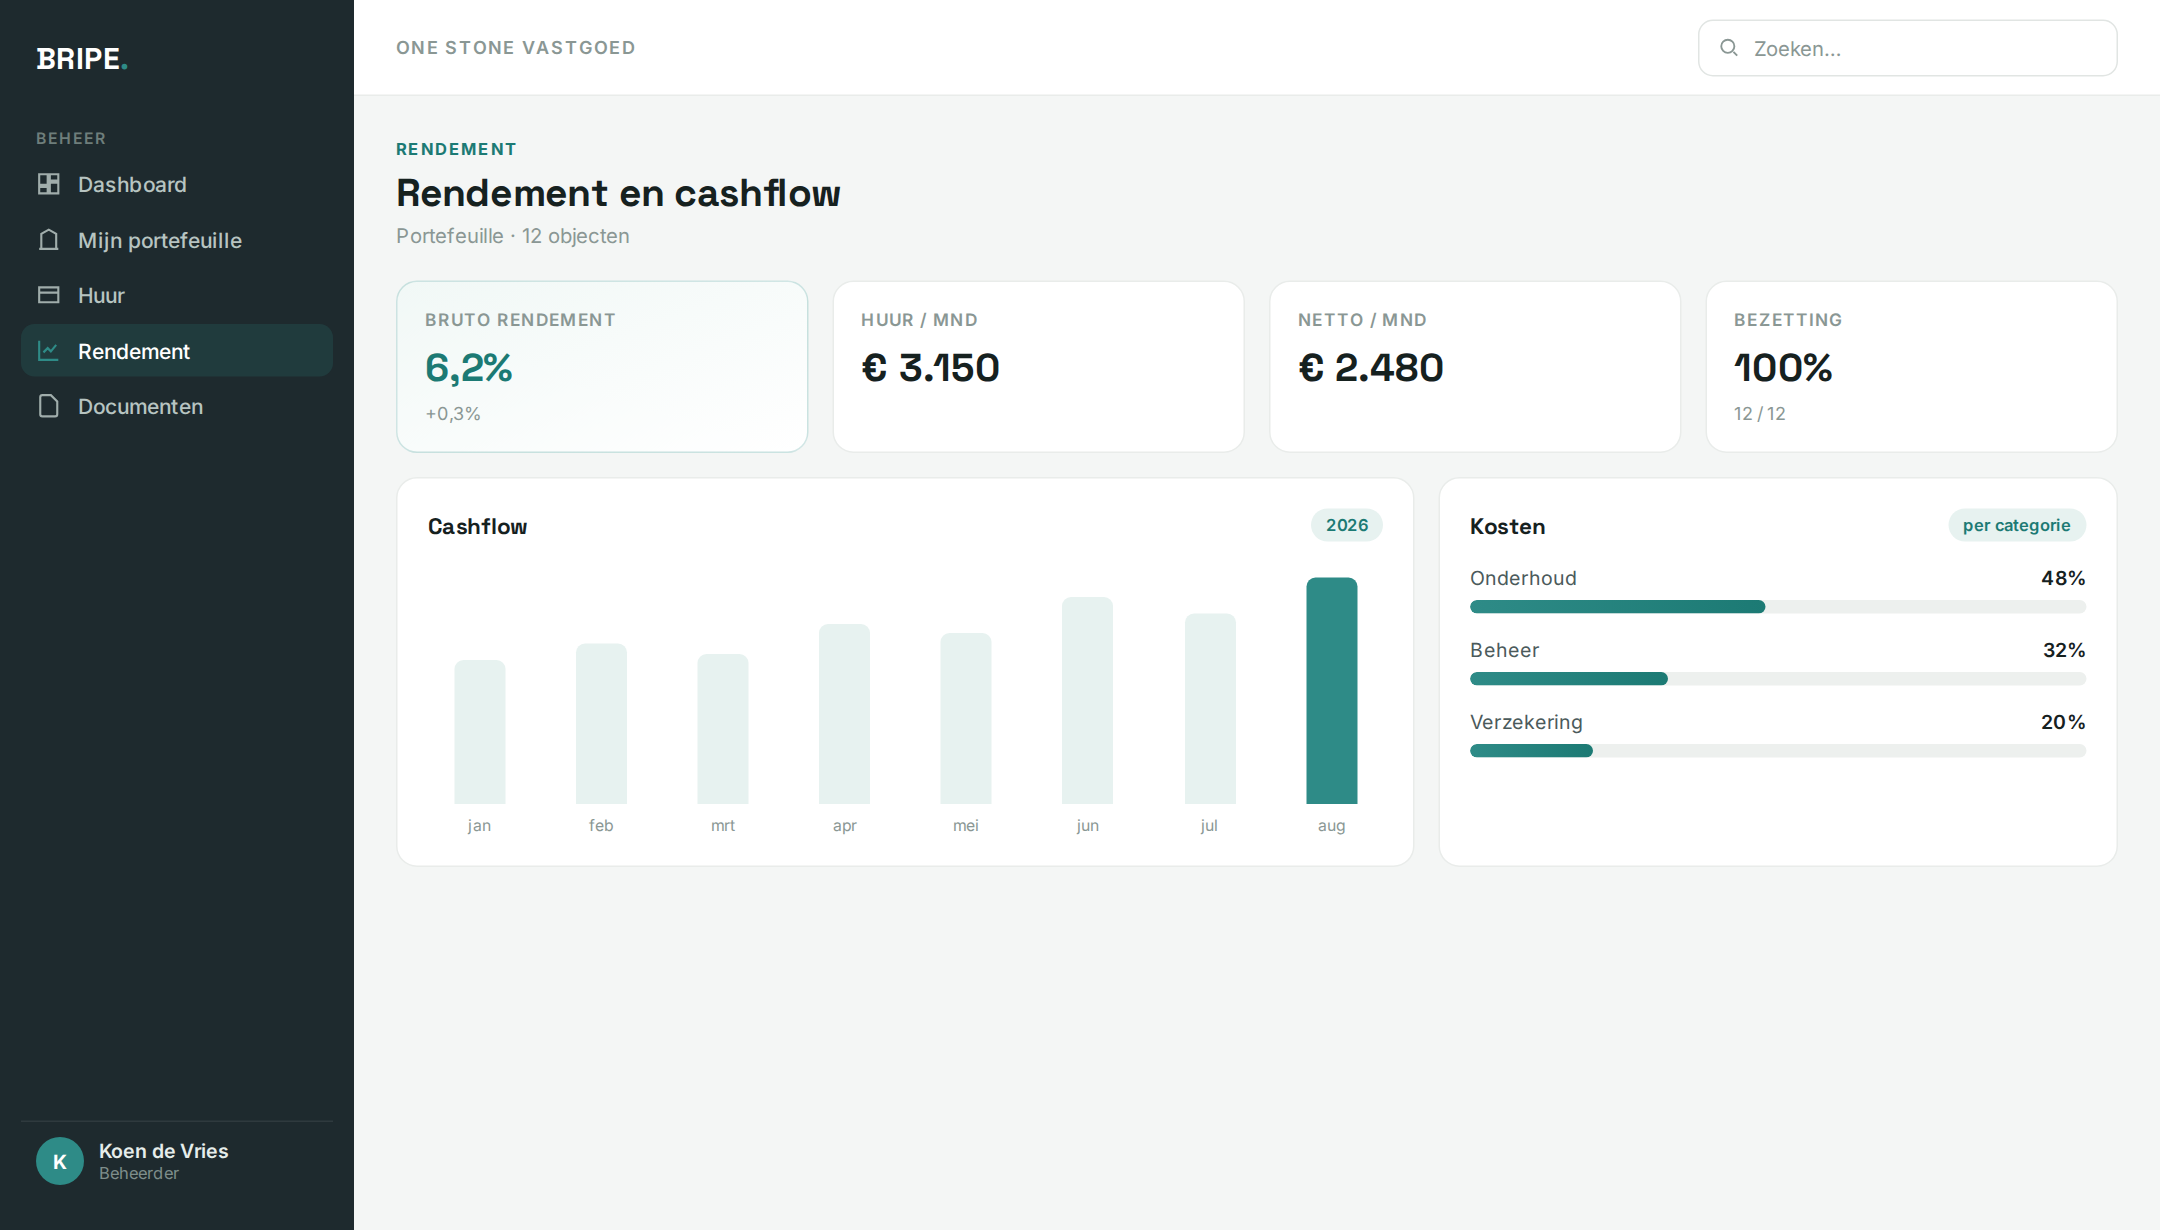Screen dimensions: 2160x1230
Task: Select the Rendement menu item
Action: coord(177,351)
